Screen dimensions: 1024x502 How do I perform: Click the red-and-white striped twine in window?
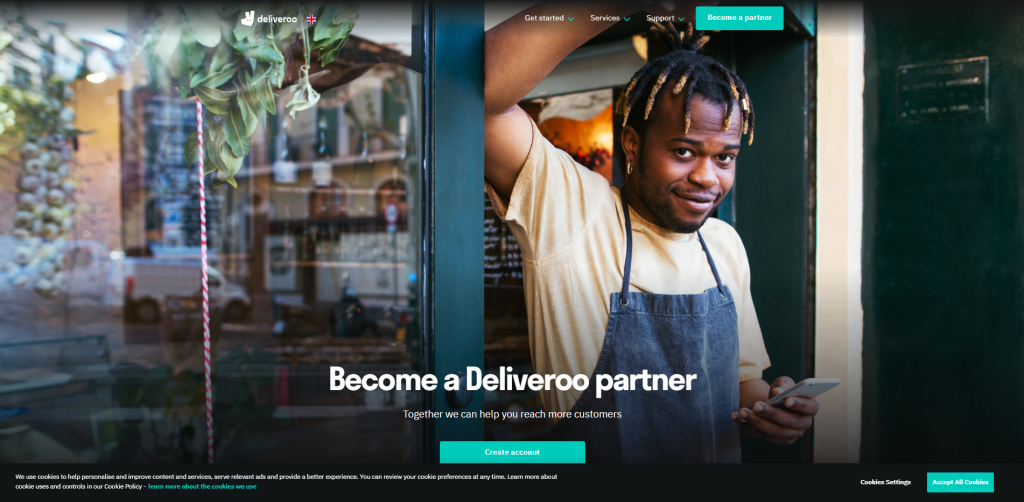[205, 281]
